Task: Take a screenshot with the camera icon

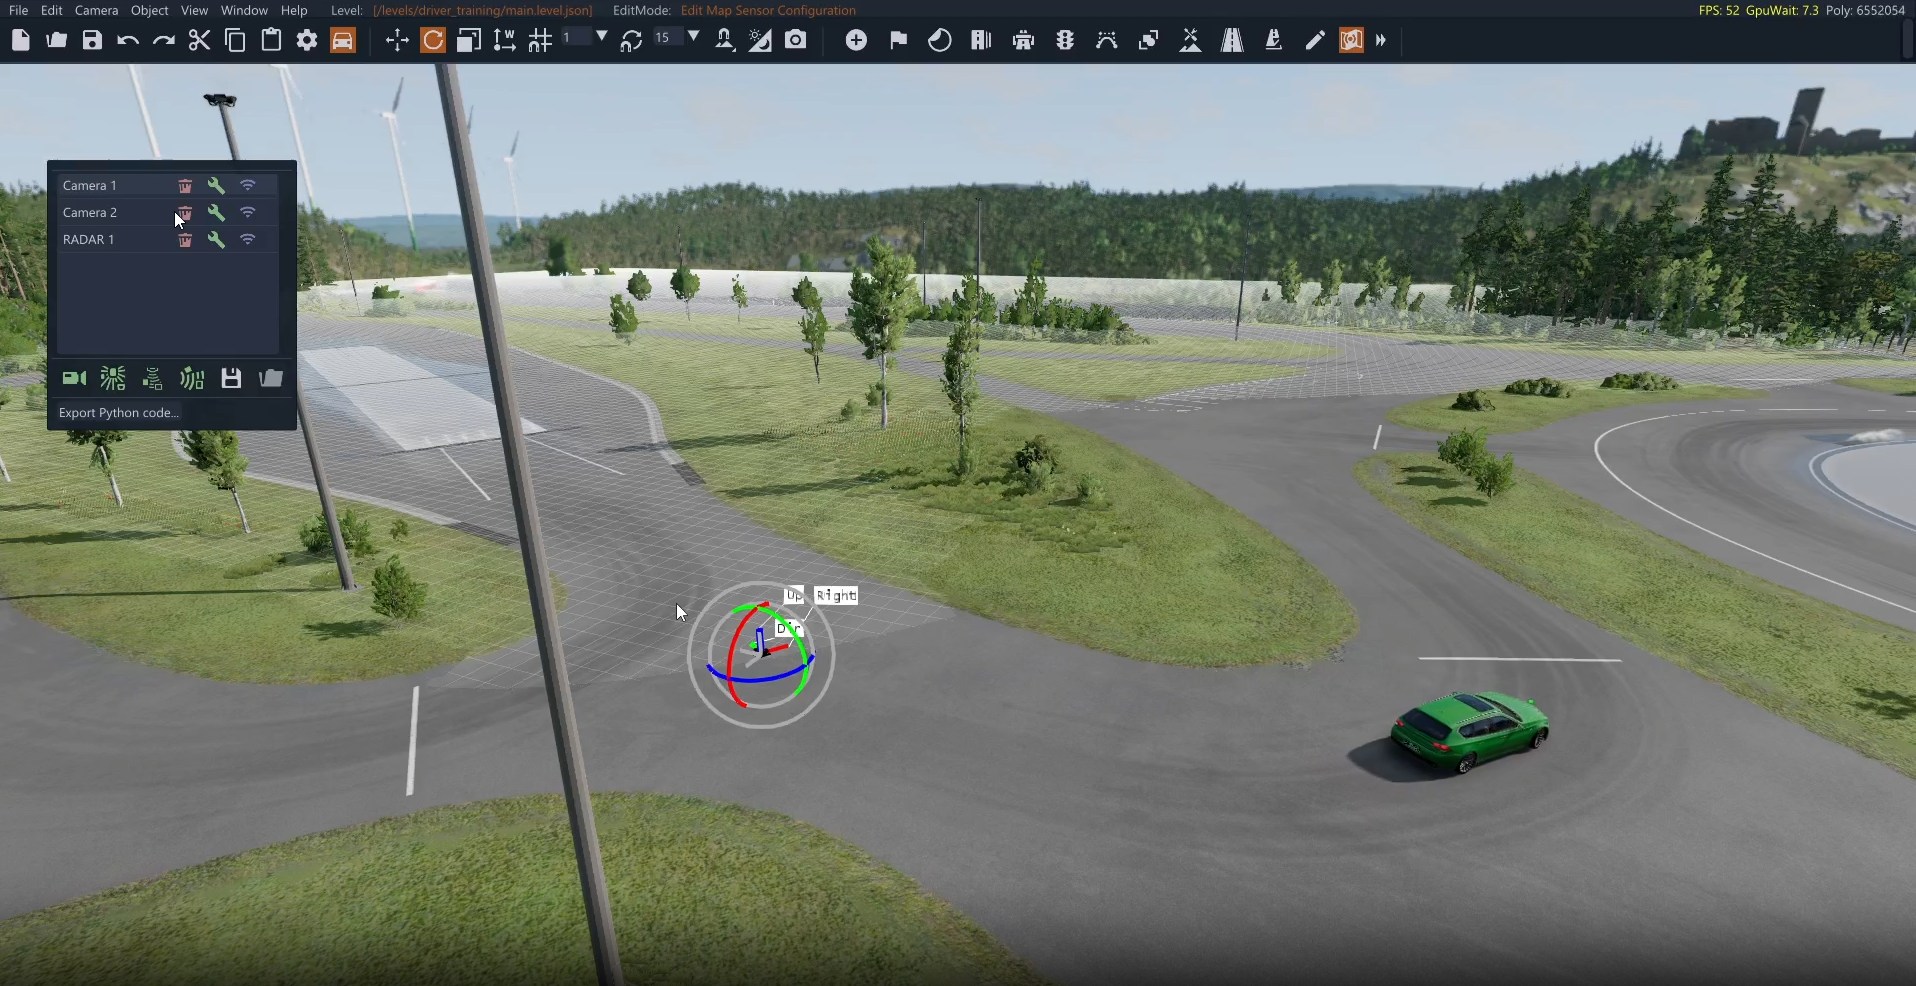Action: [796, 41]
